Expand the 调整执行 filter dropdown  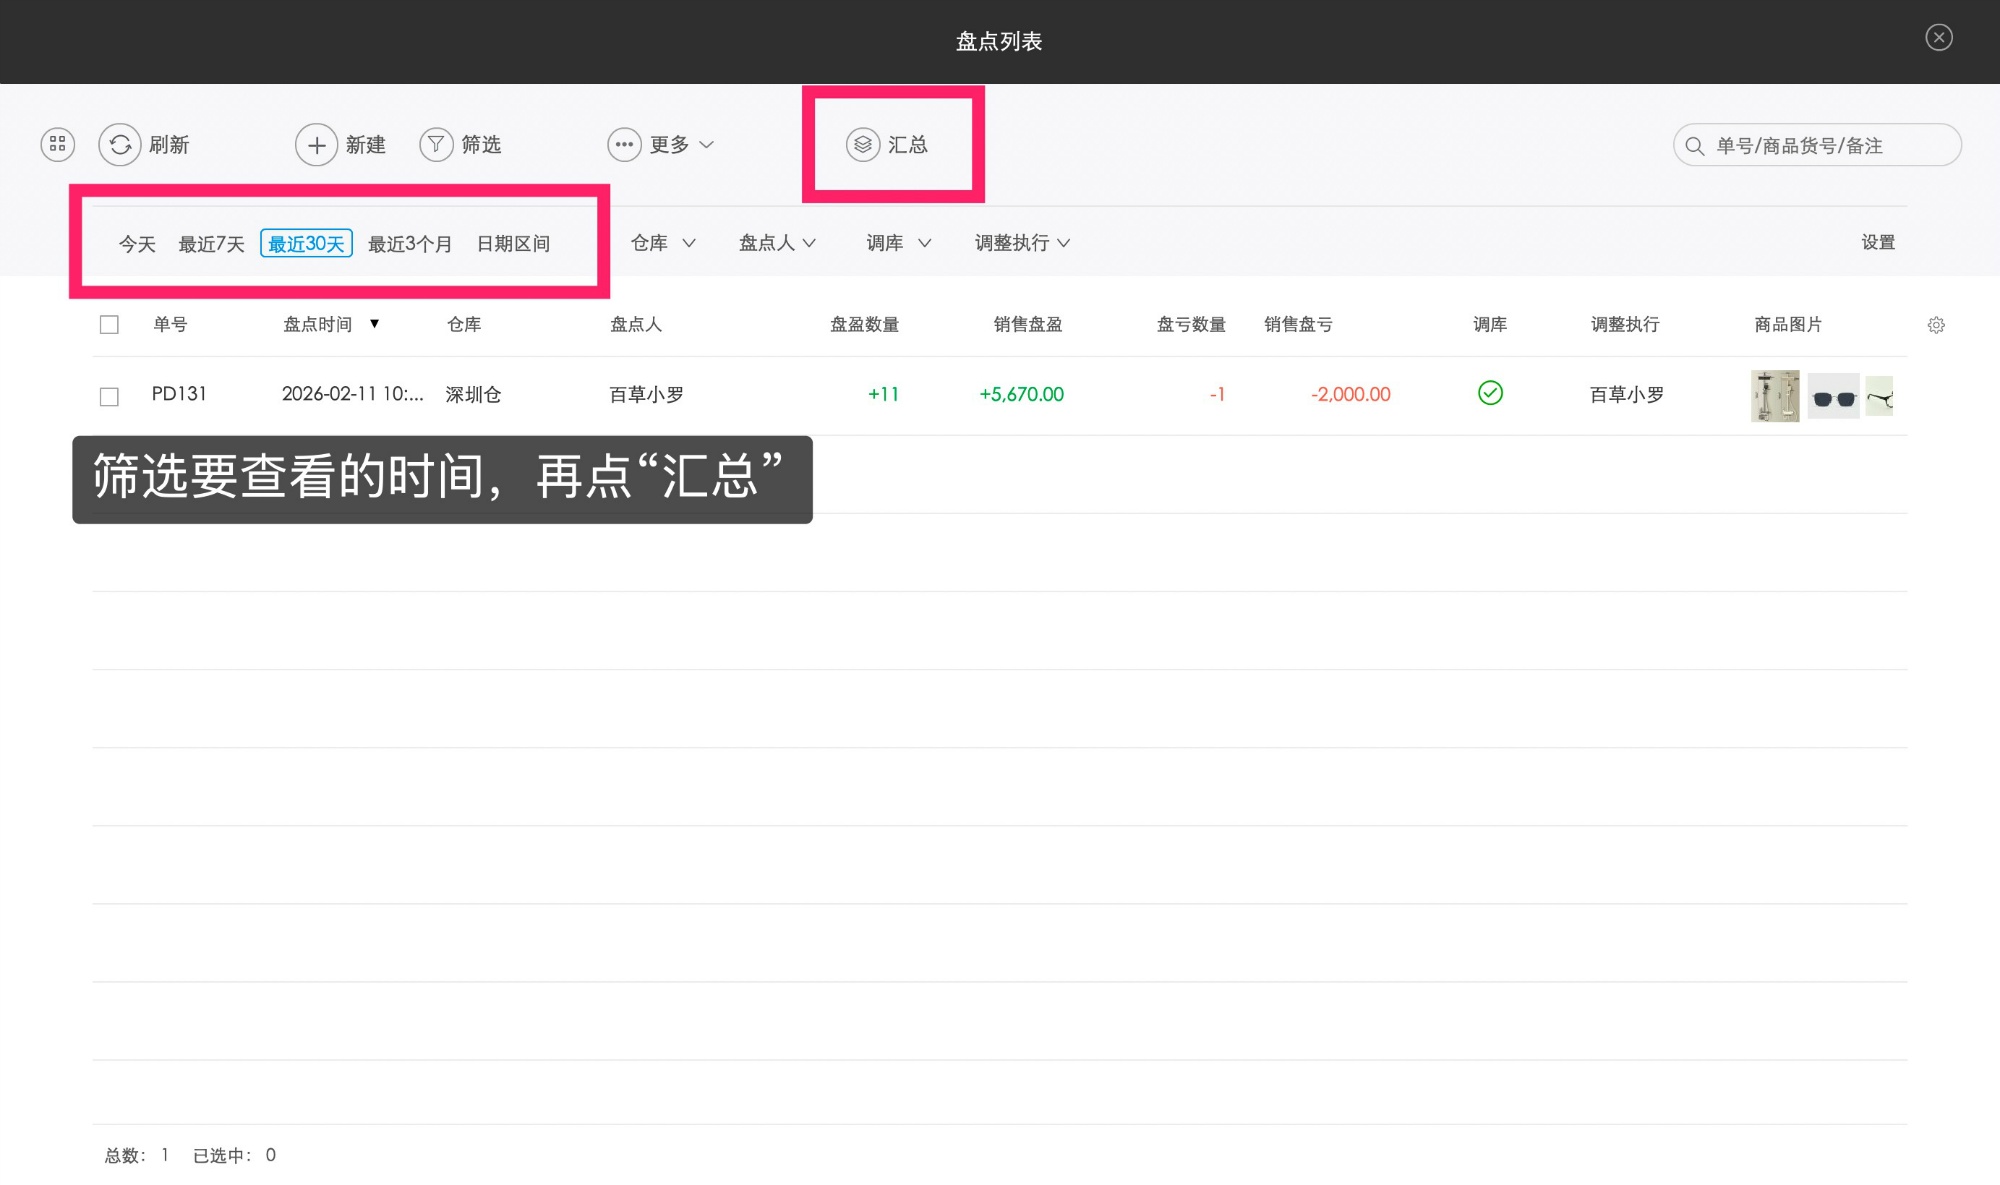point(1022,243)
